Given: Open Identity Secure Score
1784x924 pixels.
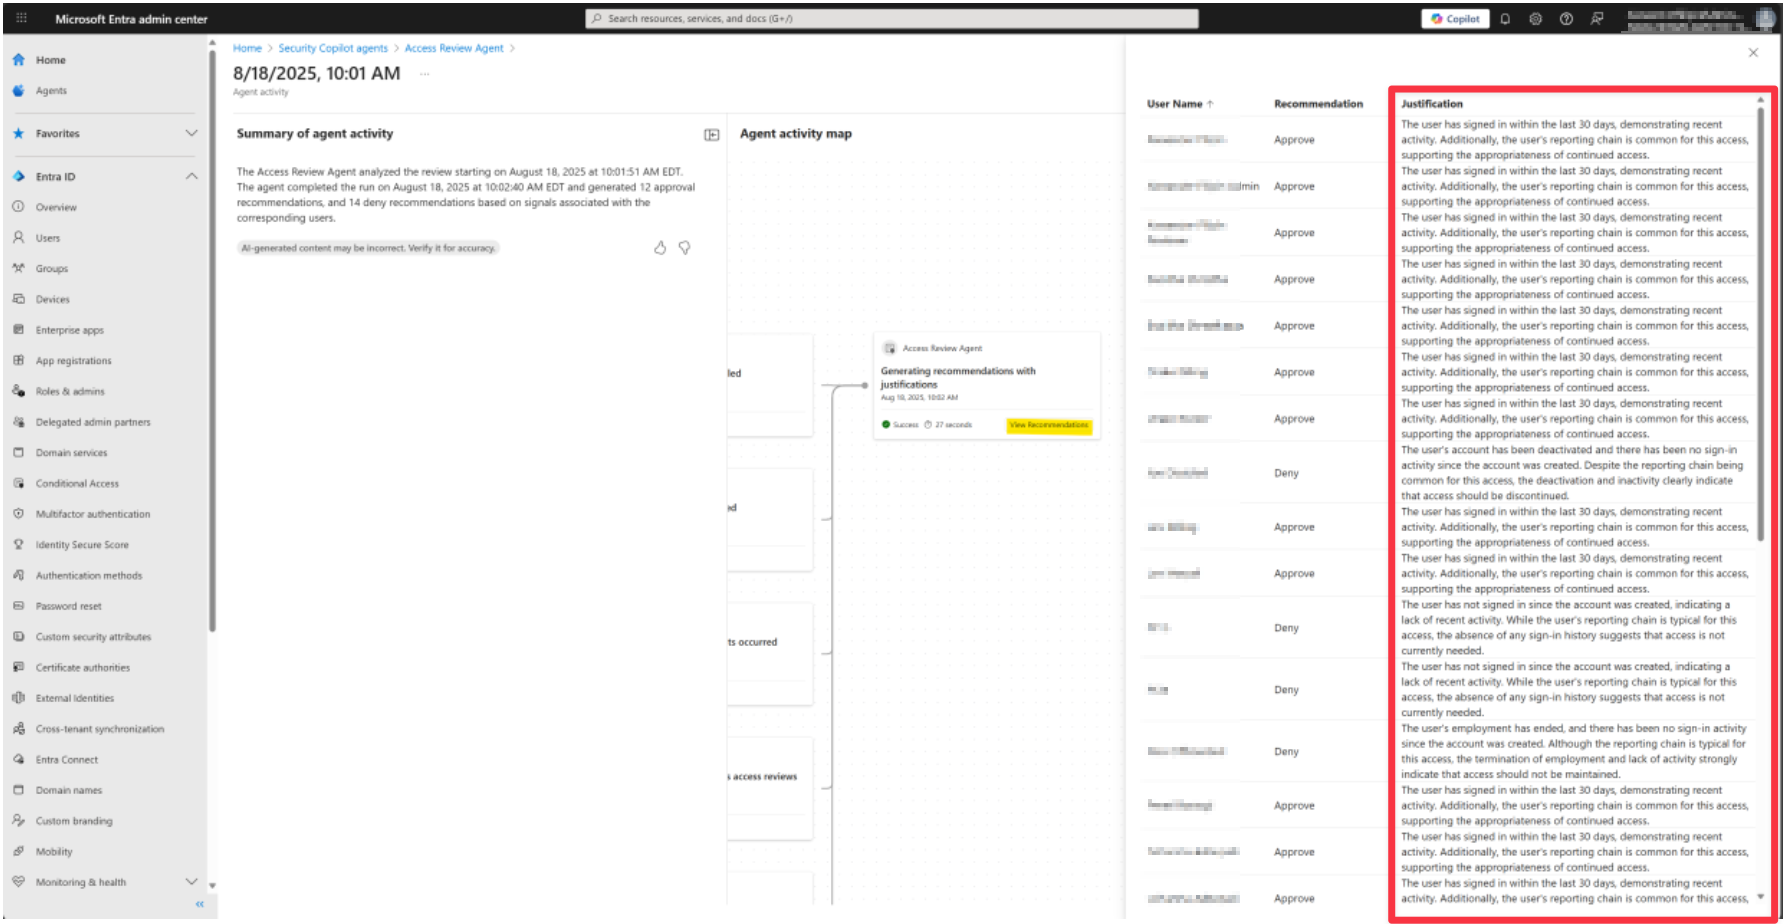Looking at the screenshot, I should (82, 545).
